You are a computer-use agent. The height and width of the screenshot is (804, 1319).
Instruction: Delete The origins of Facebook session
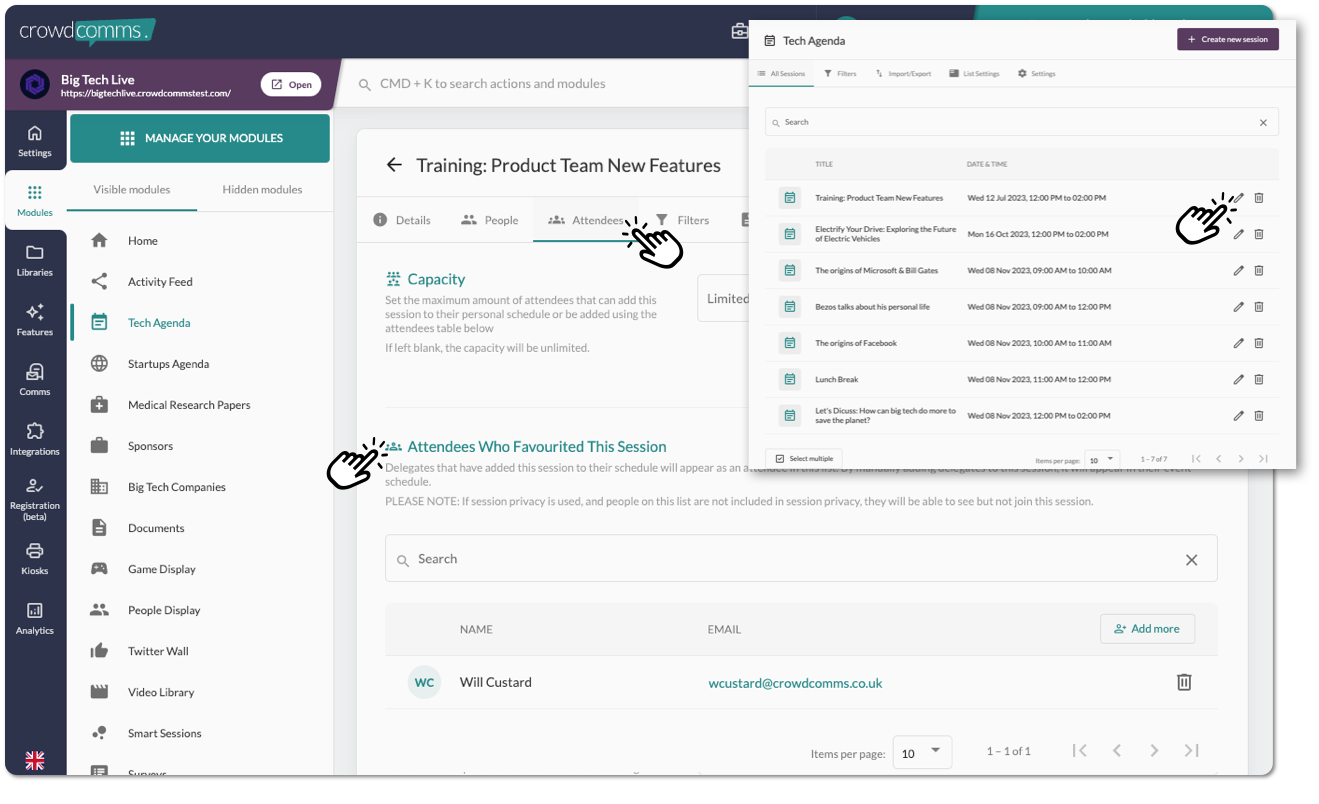1259,343
